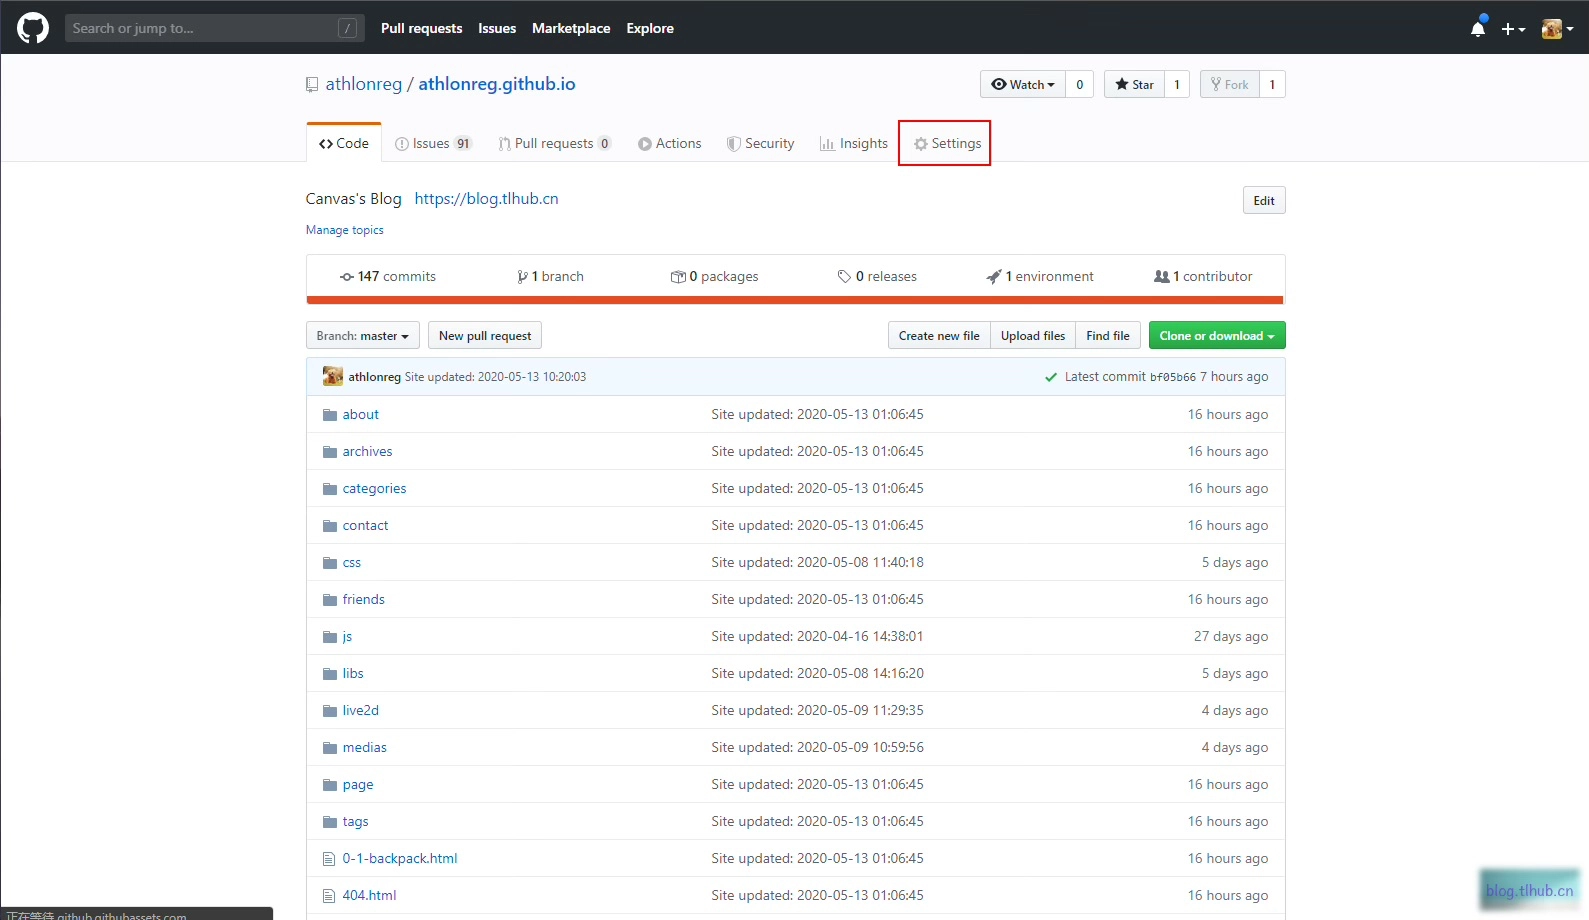
Task: Open the Issues tab
Action: point(433,143)
